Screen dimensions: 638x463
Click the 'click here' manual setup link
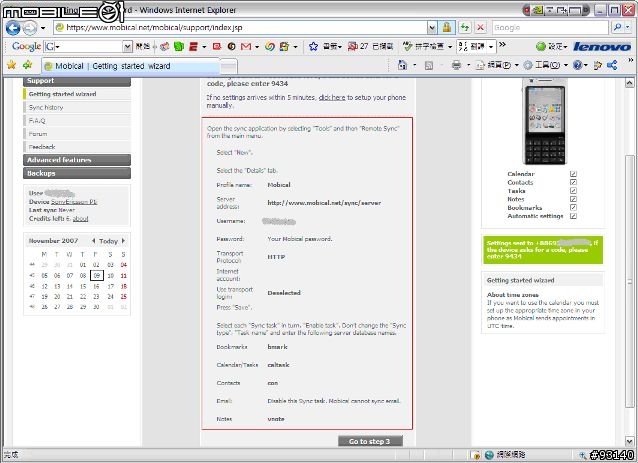[x=332, y=98]
